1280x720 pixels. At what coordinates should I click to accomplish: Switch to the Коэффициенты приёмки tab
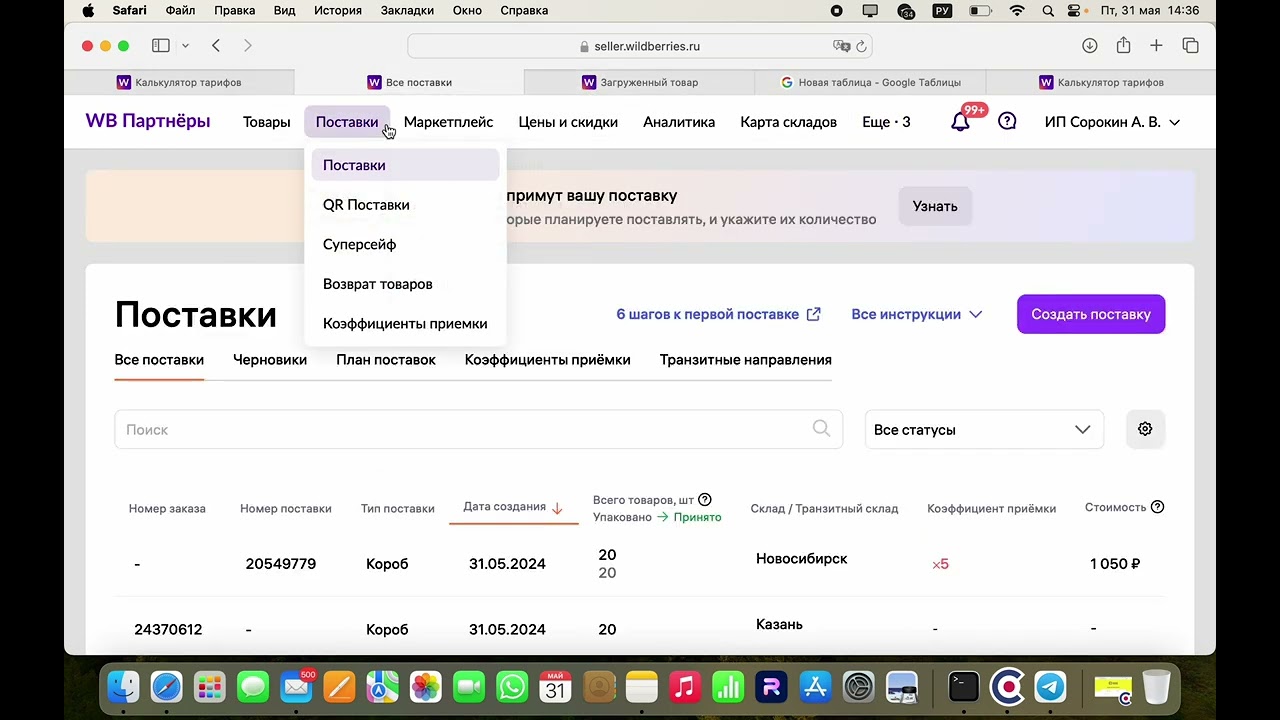(548, 360)
